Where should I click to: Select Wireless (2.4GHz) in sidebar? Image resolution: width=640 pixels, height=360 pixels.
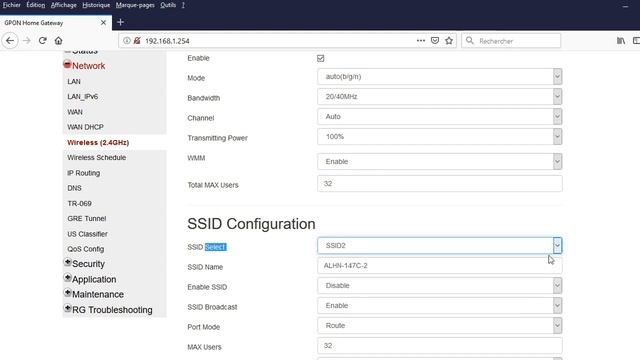point(98,142)
